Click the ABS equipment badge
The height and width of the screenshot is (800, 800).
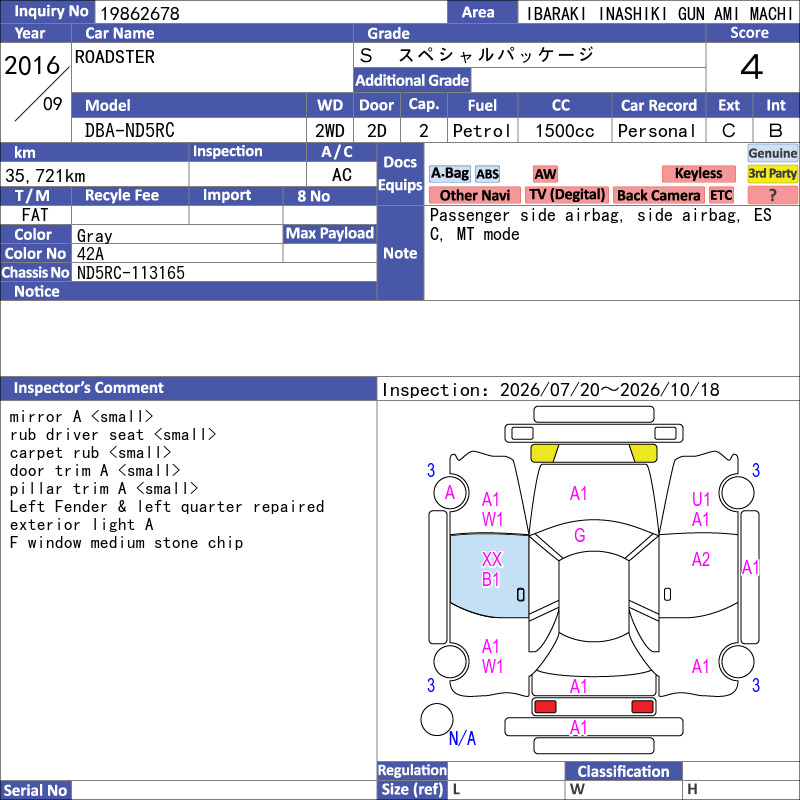click(487, 174)
